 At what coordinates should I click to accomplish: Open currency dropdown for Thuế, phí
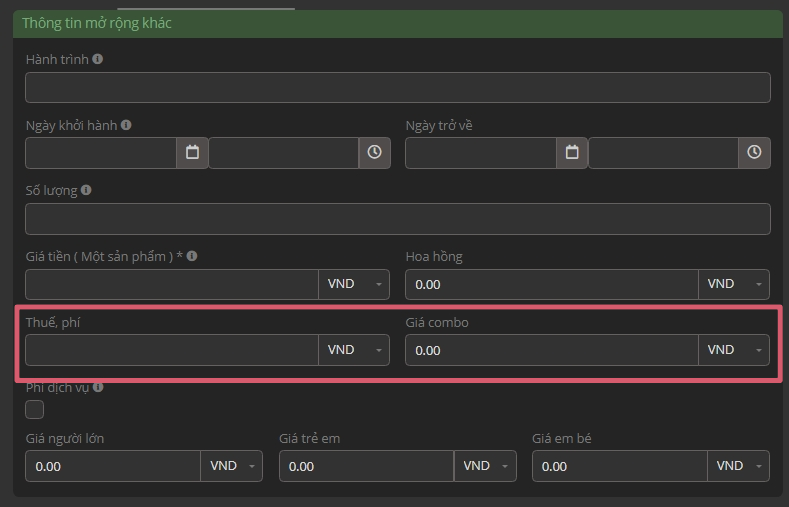(x=354, y=350)
